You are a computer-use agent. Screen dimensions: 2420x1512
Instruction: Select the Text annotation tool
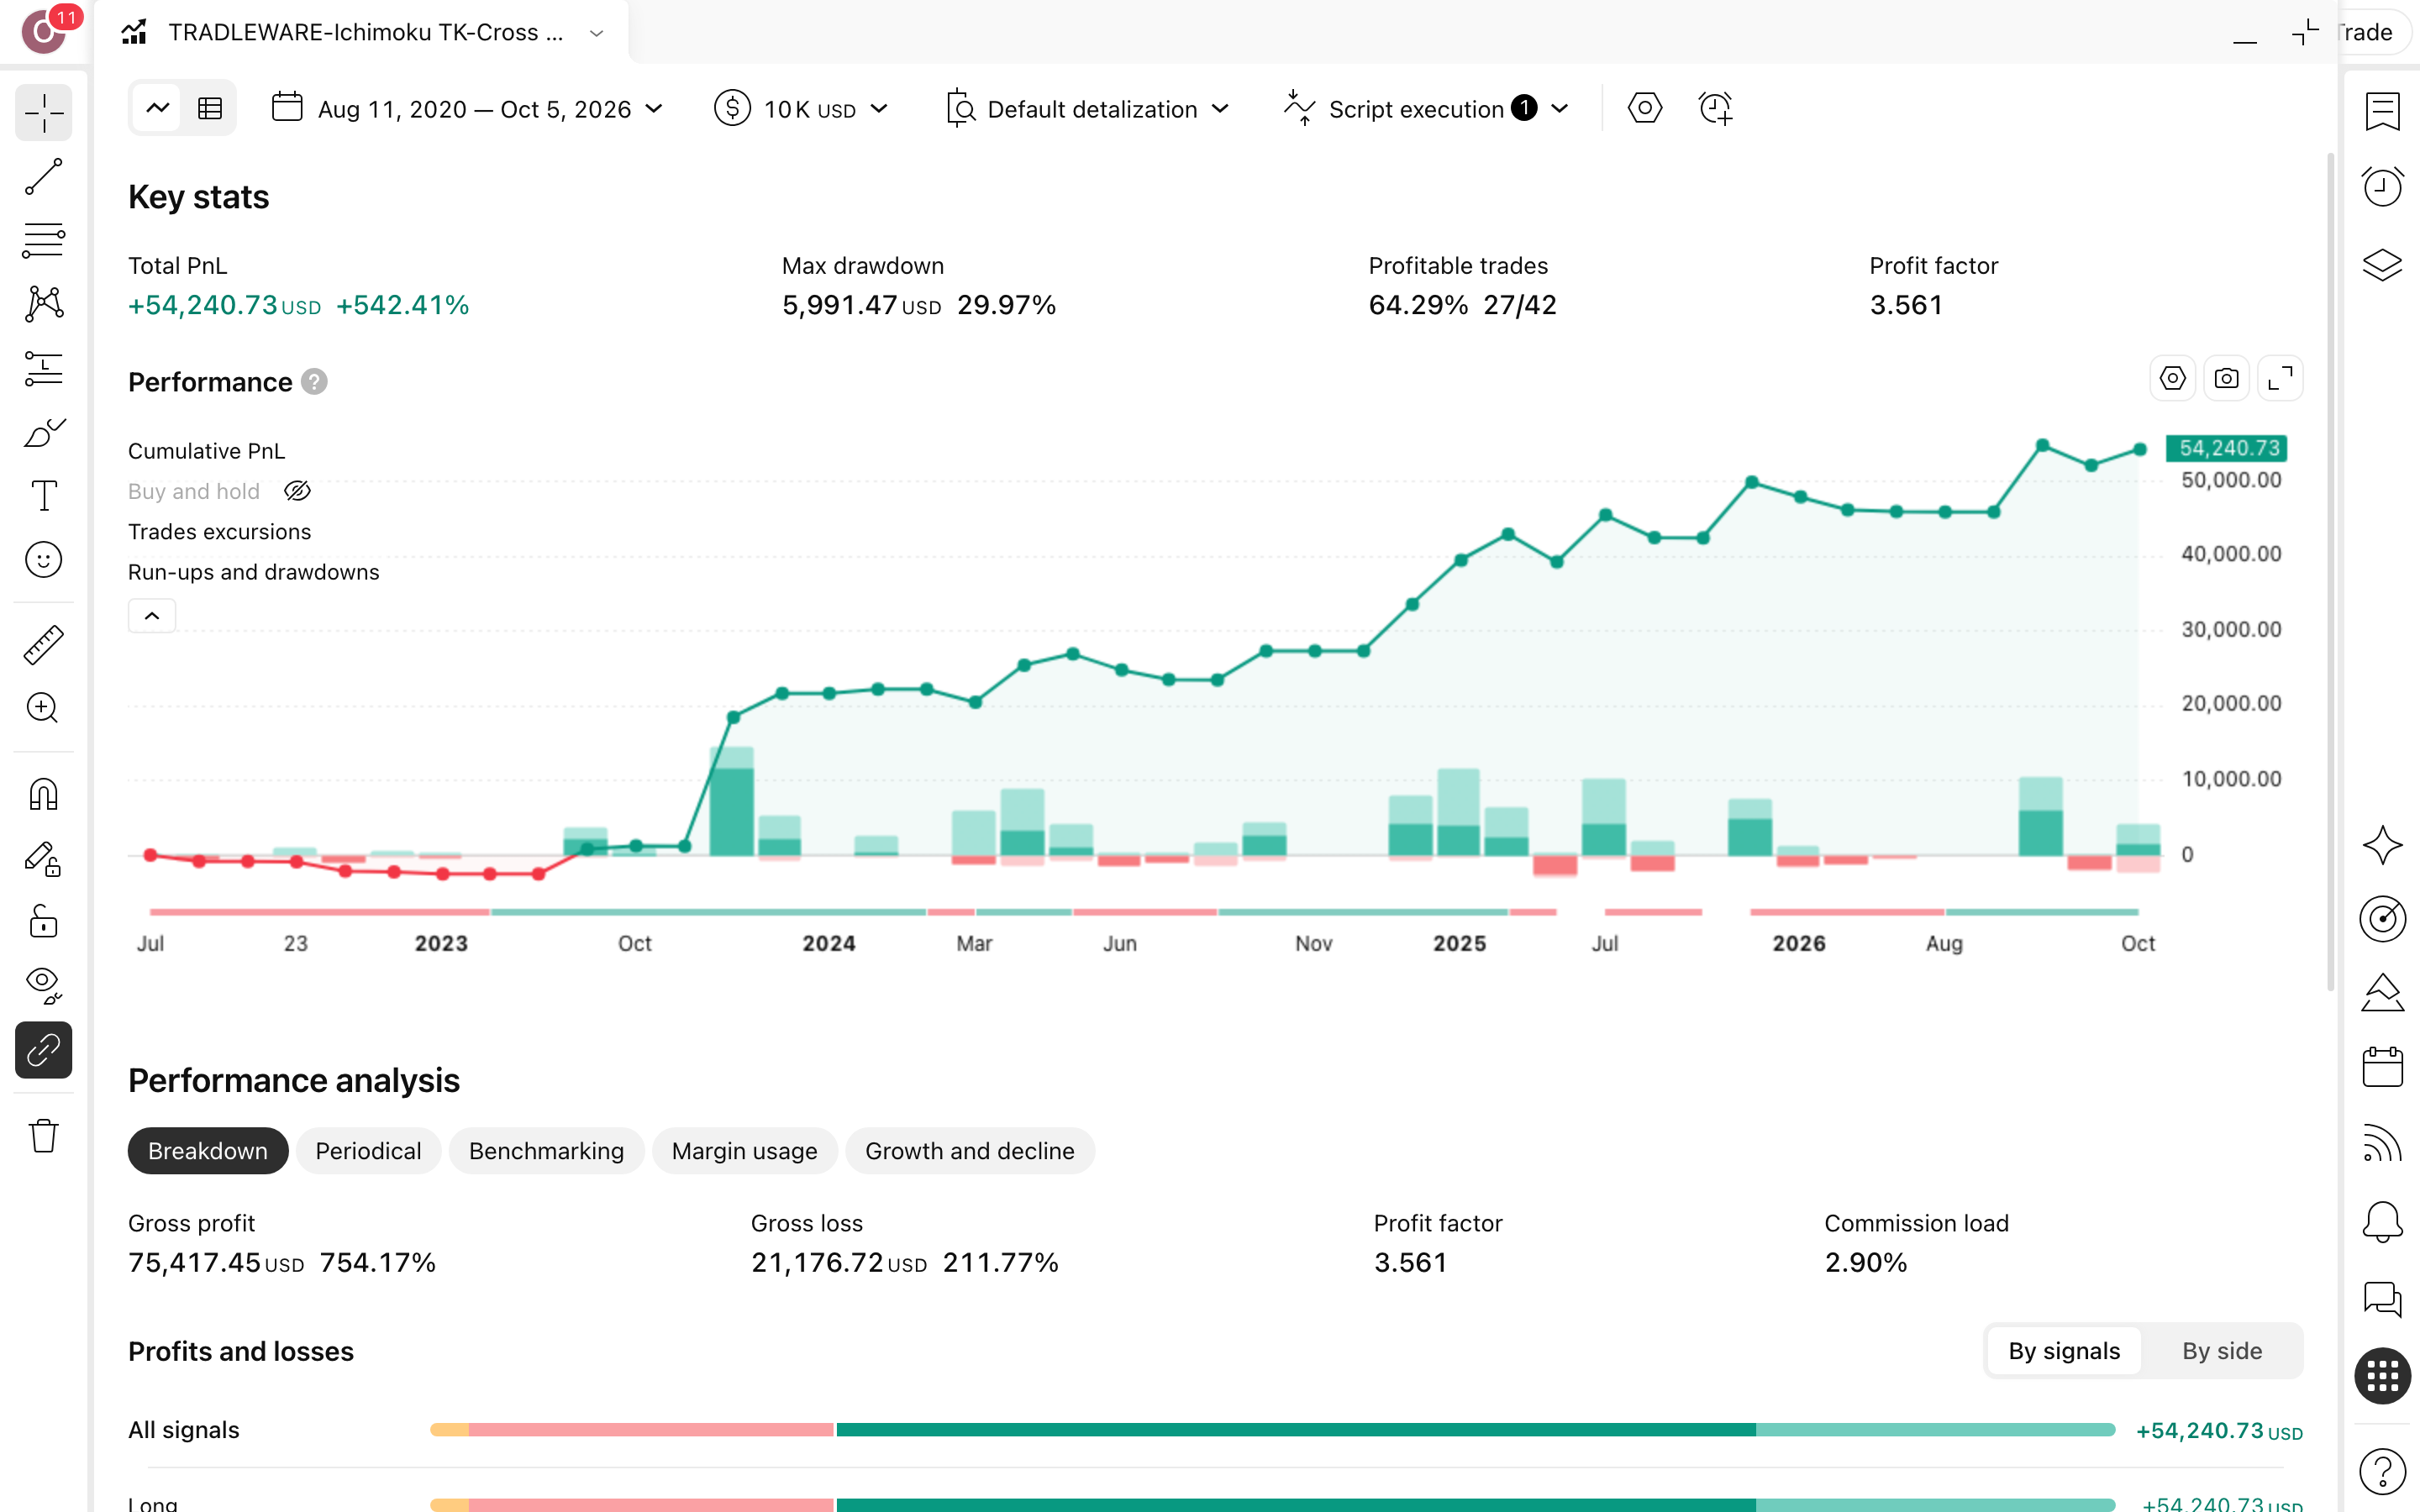pyautogui.click(x=43, y=496)
